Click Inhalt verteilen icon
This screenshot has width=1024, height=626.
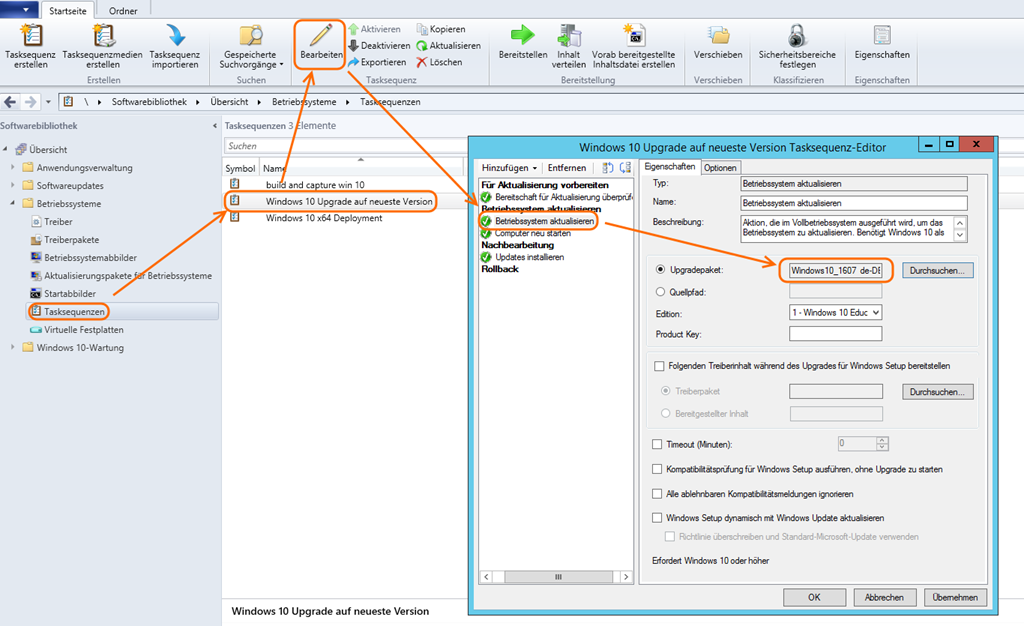569,35
